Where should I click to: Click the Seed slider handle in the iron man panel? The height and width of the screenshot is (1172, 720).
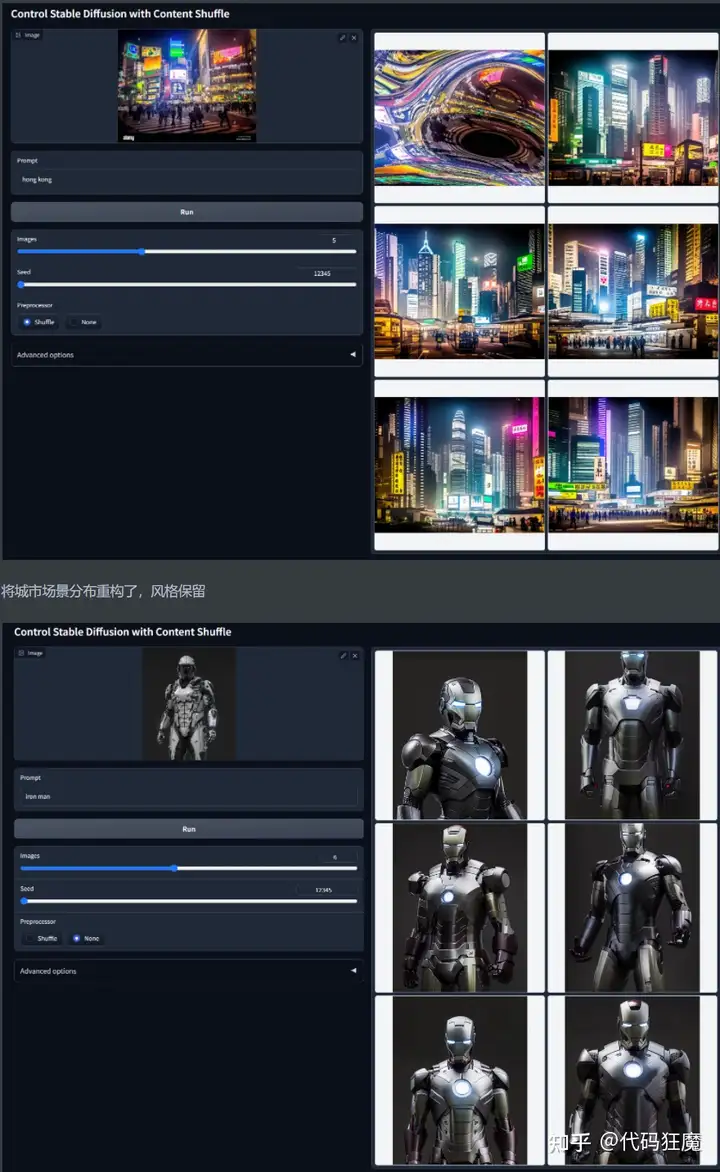(24, 901)
